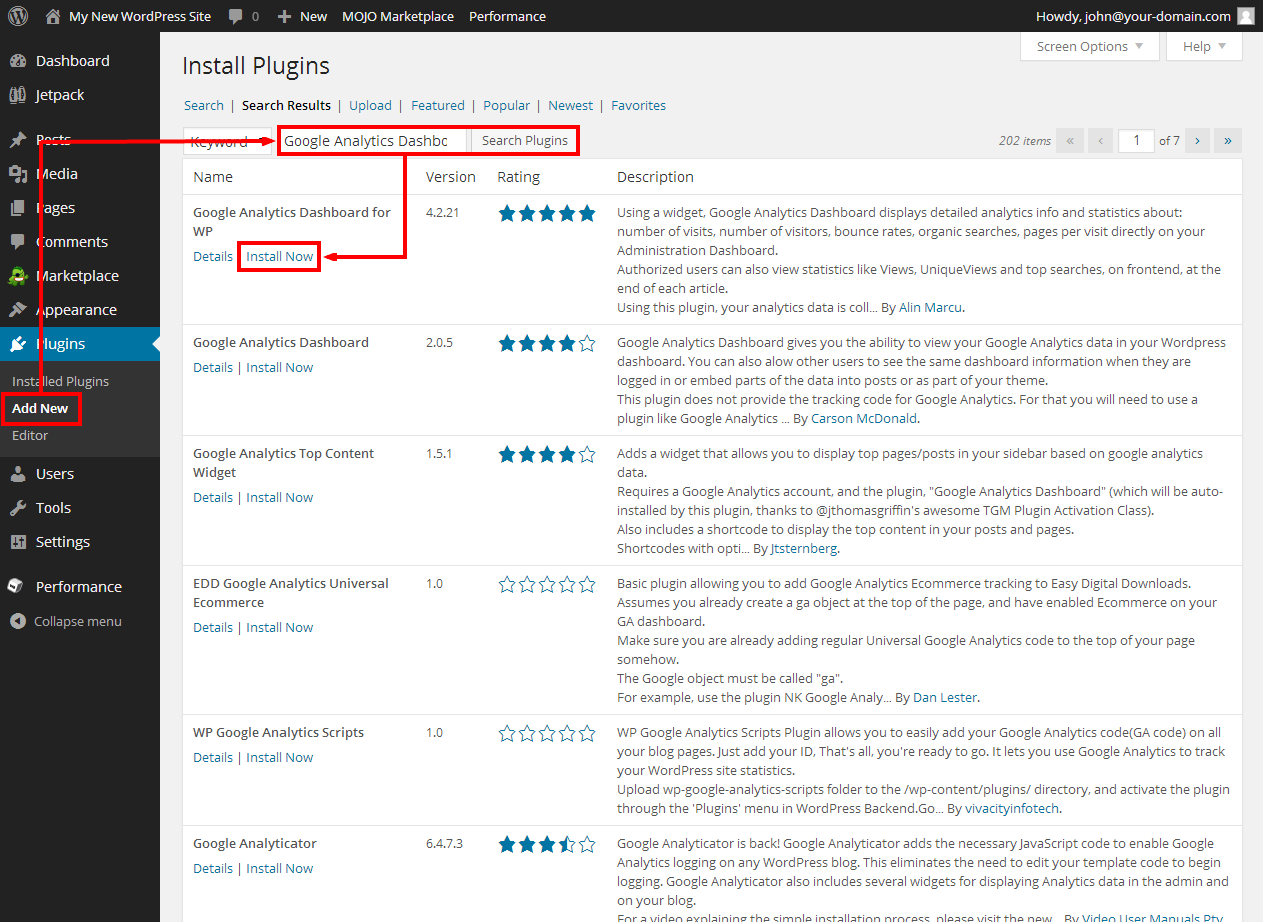The image size is (1263, 922).
Task: Go to the first results page
Action: pos(1070,141)
